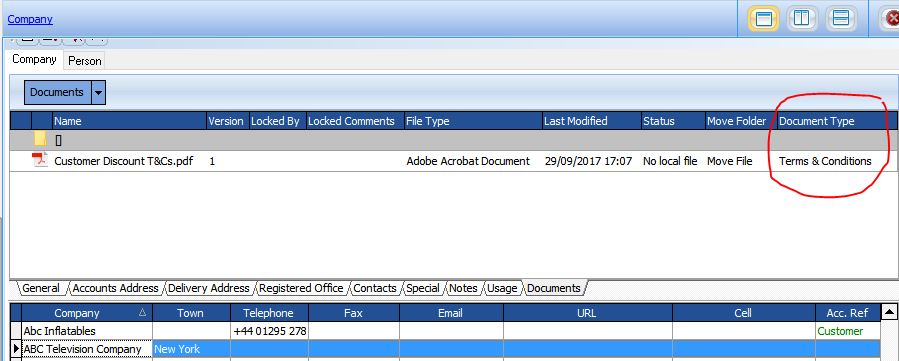The height and width of the screenshot is (361, 899).
Task: Switch to the Company tab
Action: point(34,60)
